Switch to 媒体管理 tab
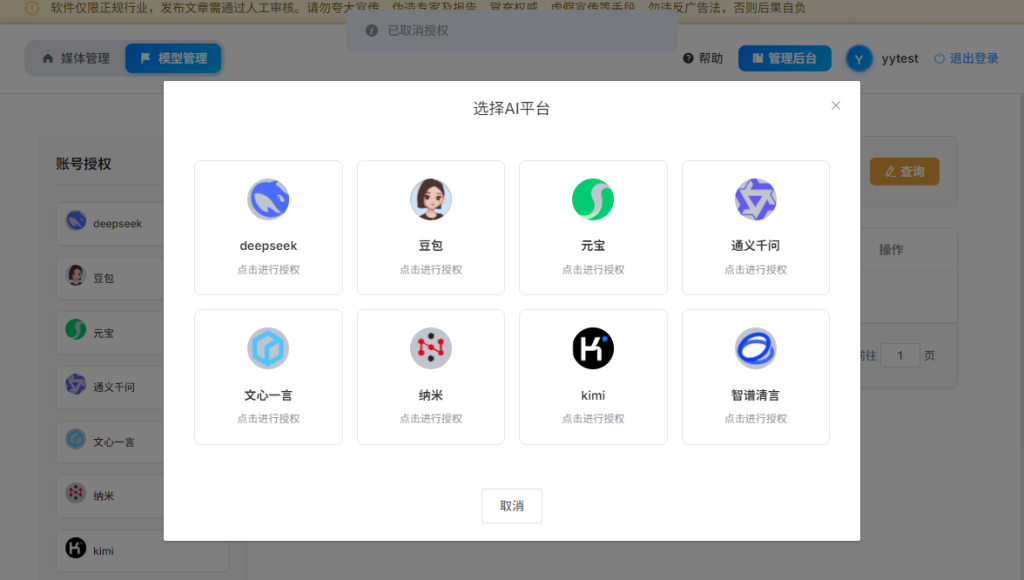 coord(76,58)
